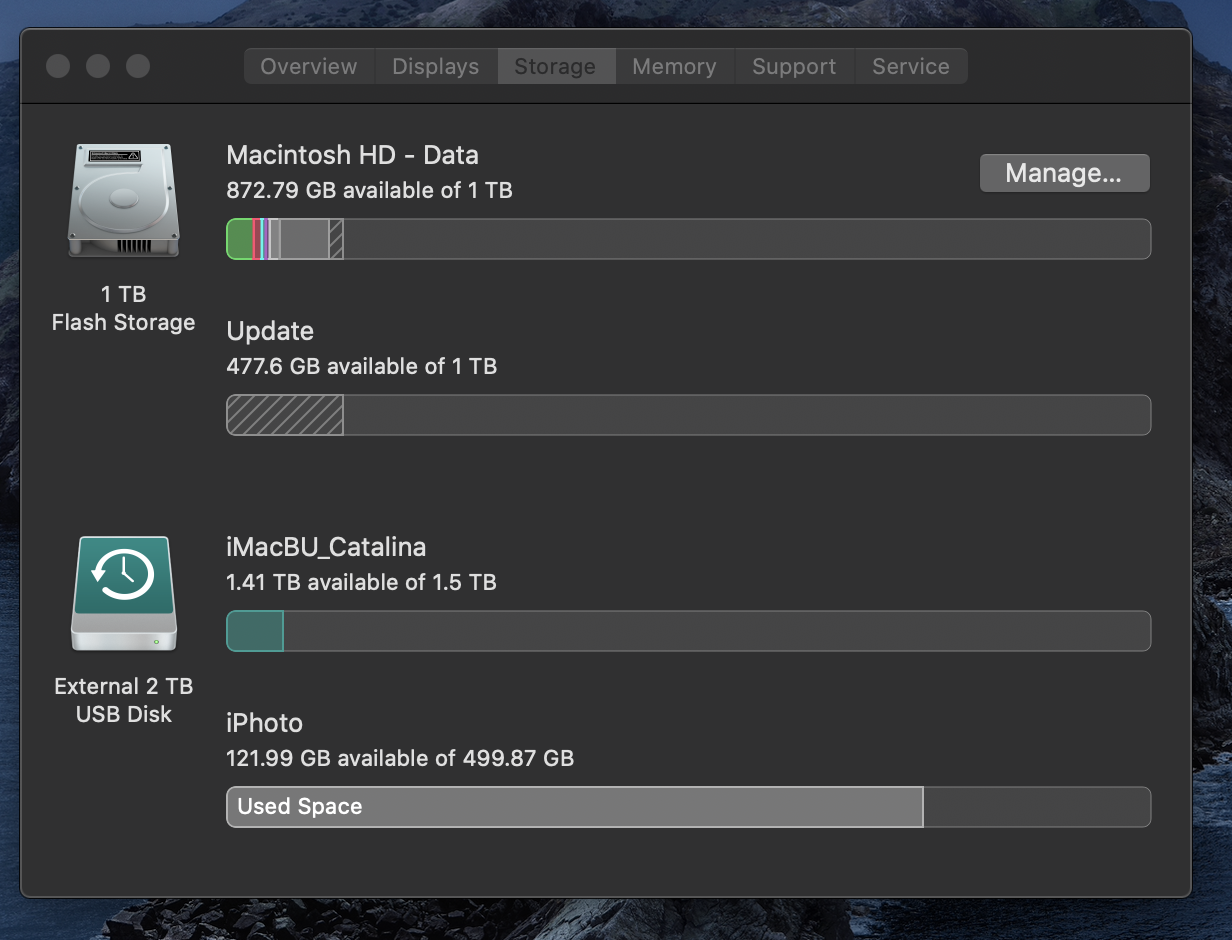The width and height of the screenshot is (1232, 940).
Task: Click the internal hard drive icon
Action: click(x=124, y=200)
